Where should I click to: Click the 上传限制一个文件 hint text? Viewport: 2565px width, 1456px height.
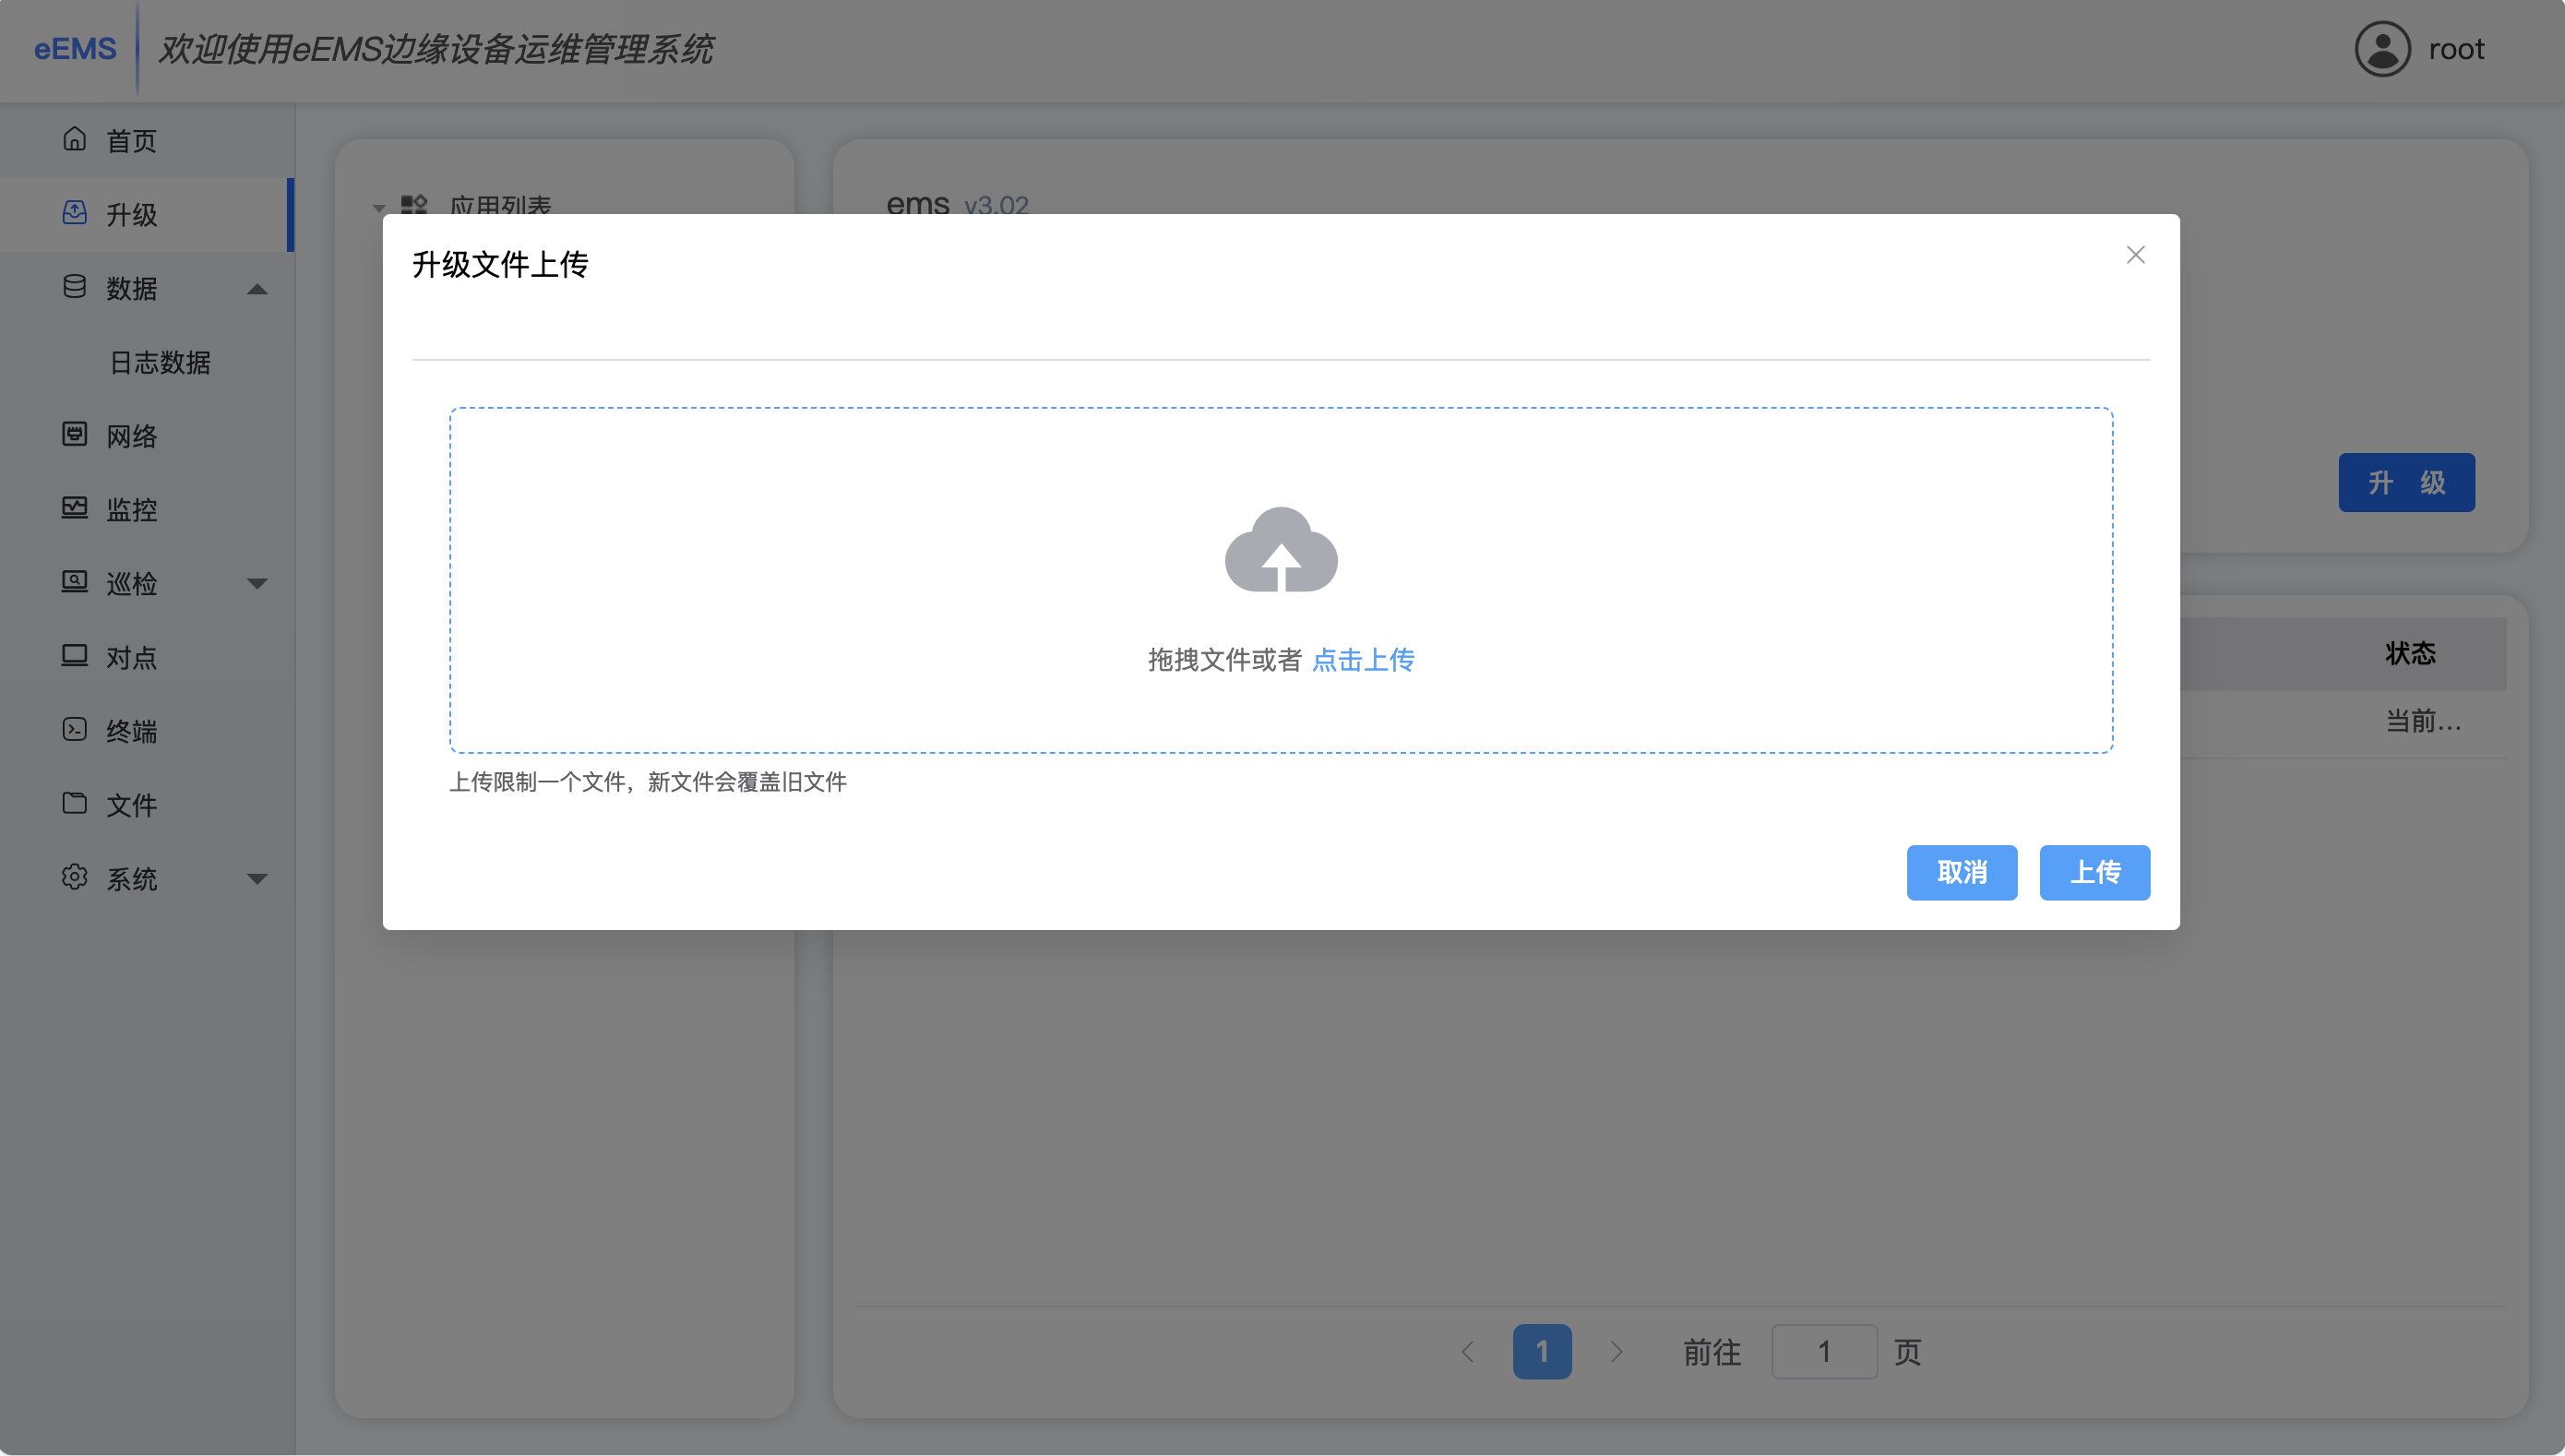pyautogui.click(x=648, y=782)
